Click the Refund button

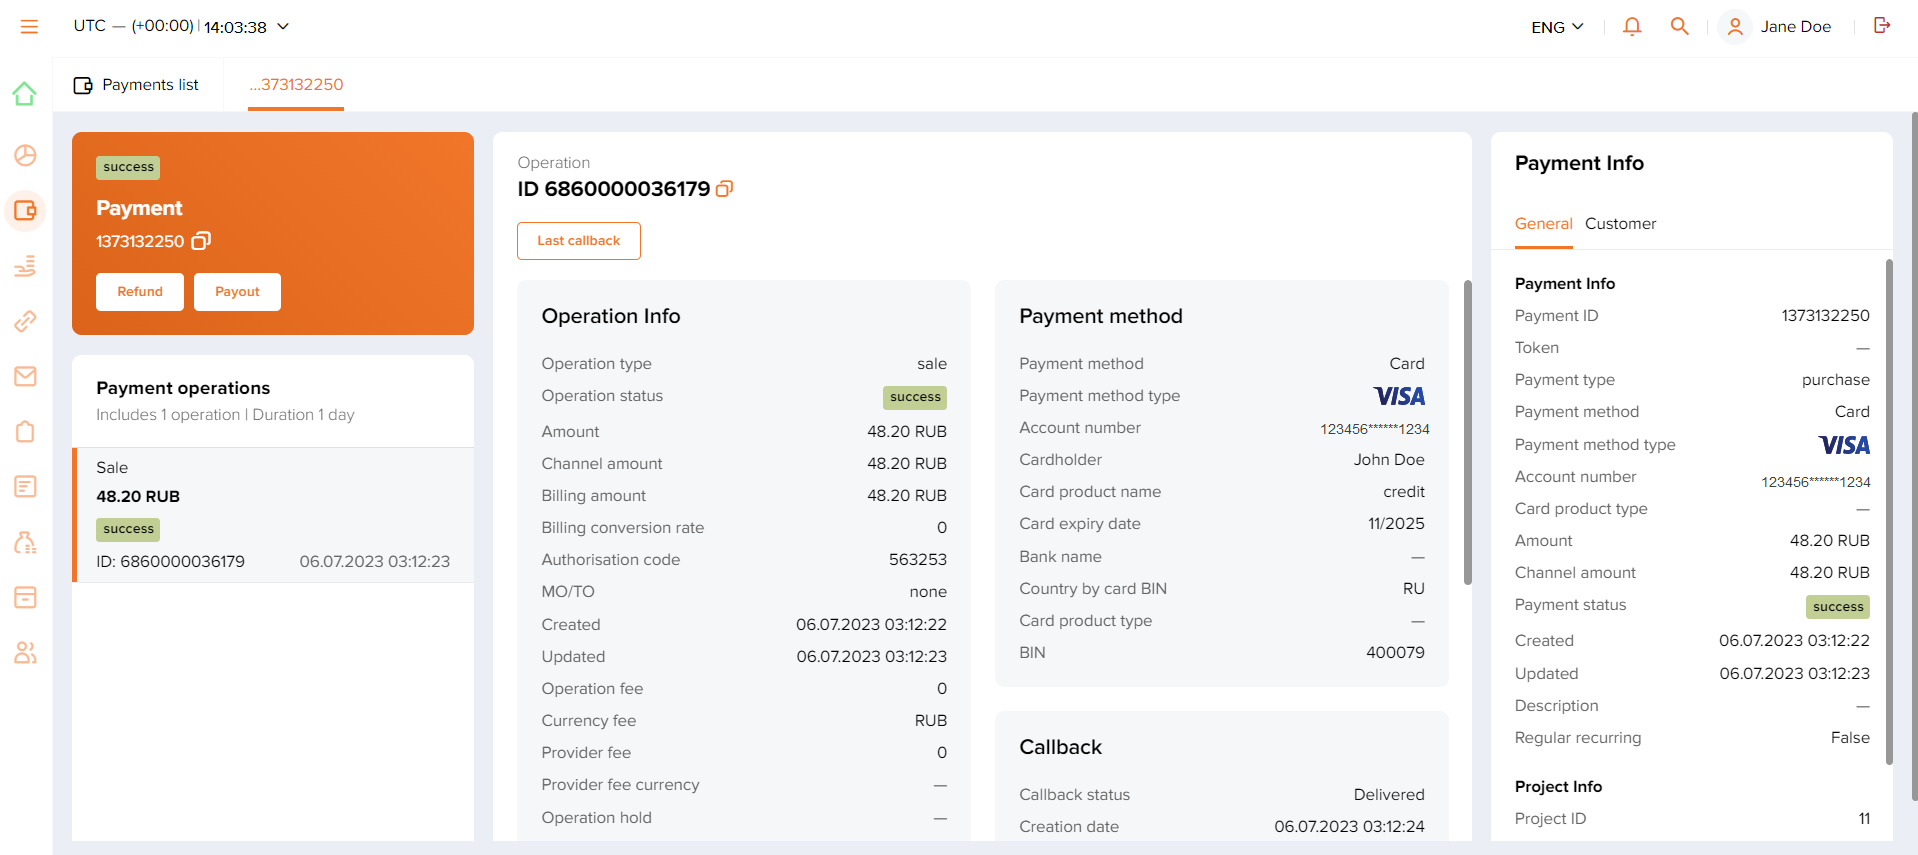[x=140, y=292]
